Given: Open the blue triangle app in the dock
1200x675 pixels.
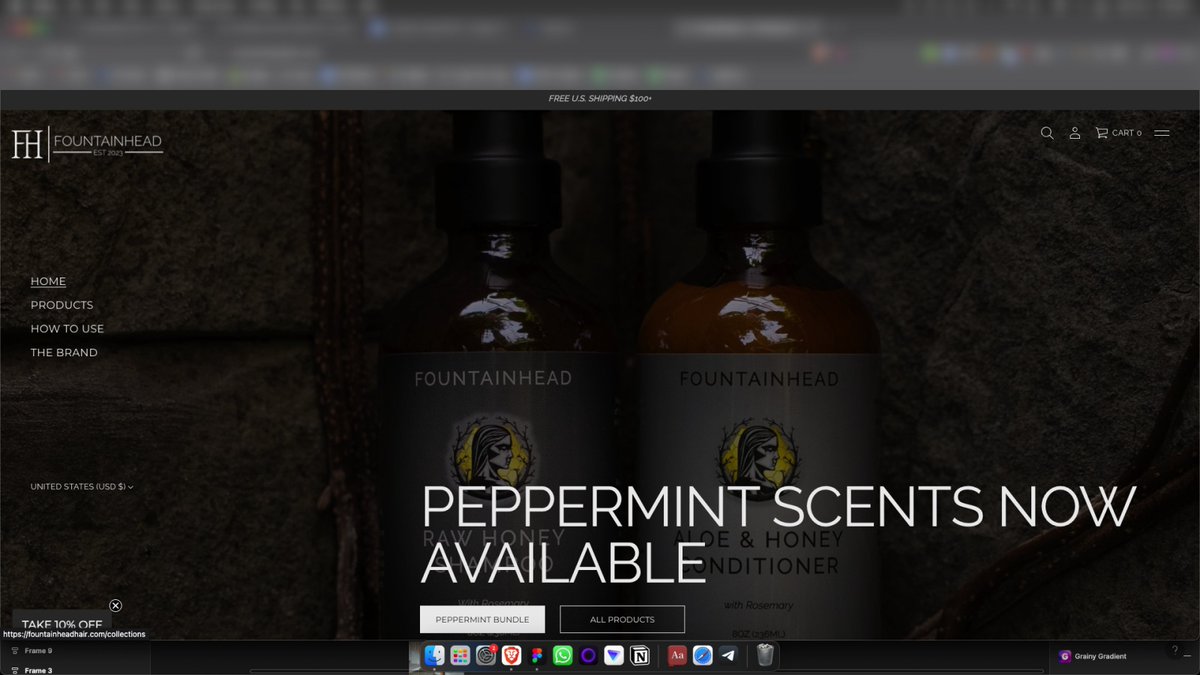Looking at the screenshot, I should tap(614, 656).
